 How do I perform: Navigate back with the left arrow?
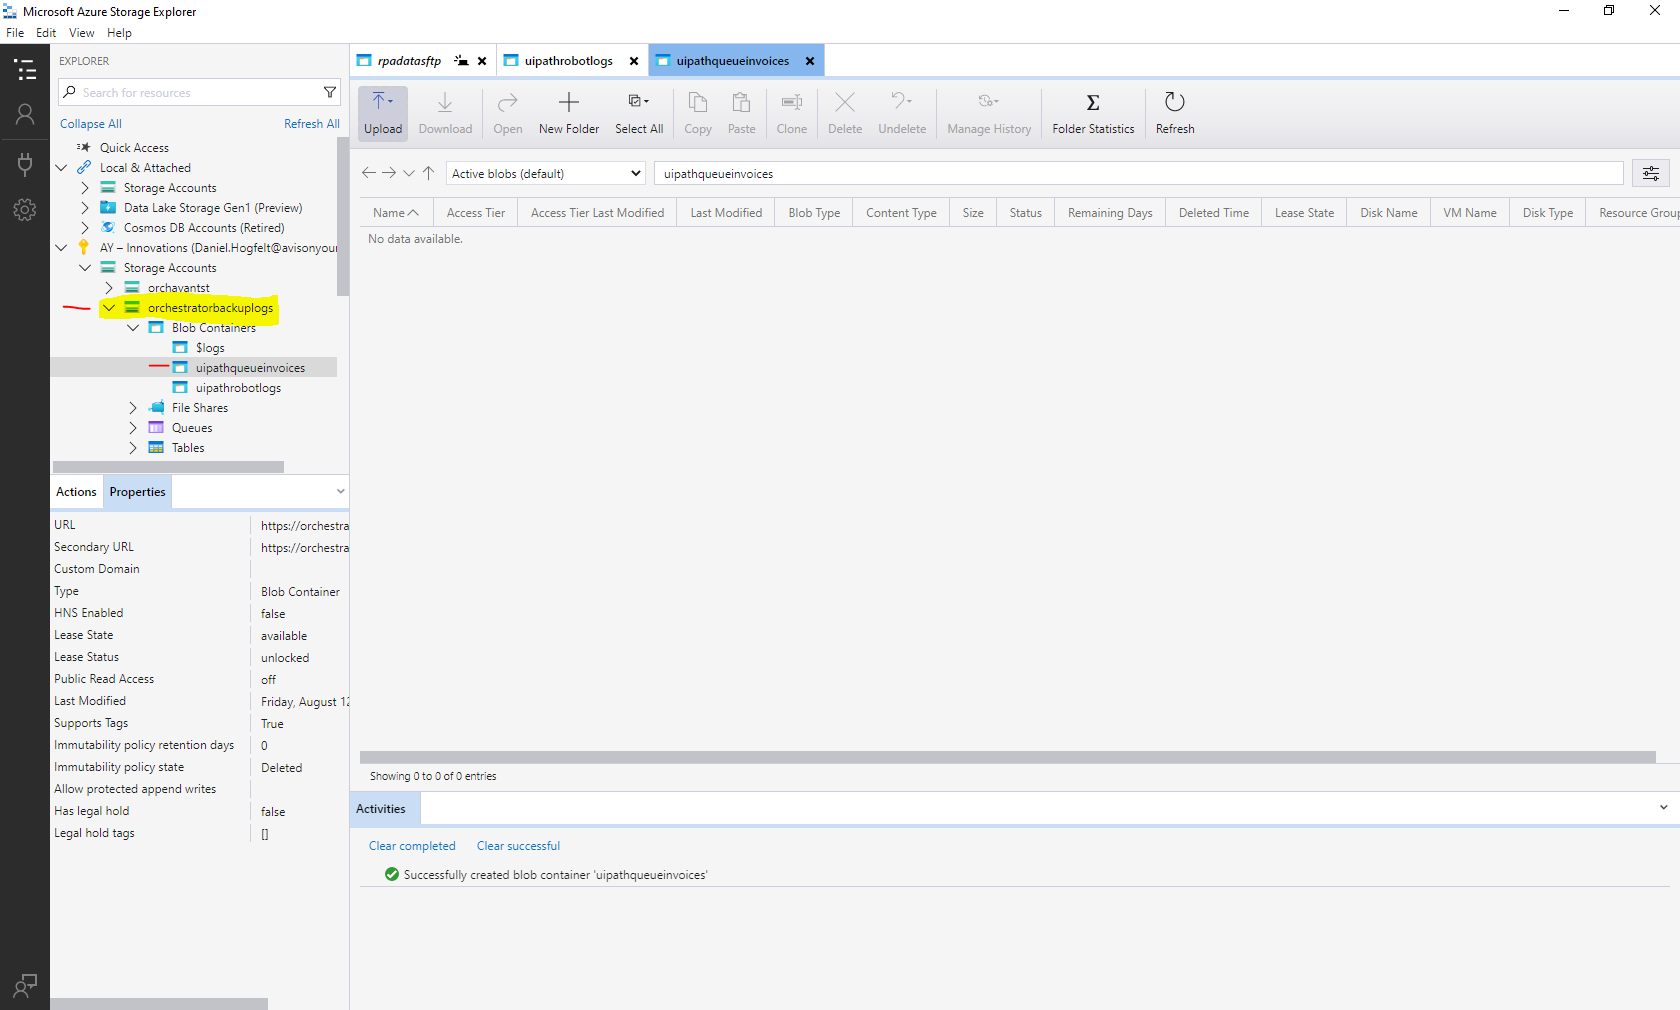(369, 173)
